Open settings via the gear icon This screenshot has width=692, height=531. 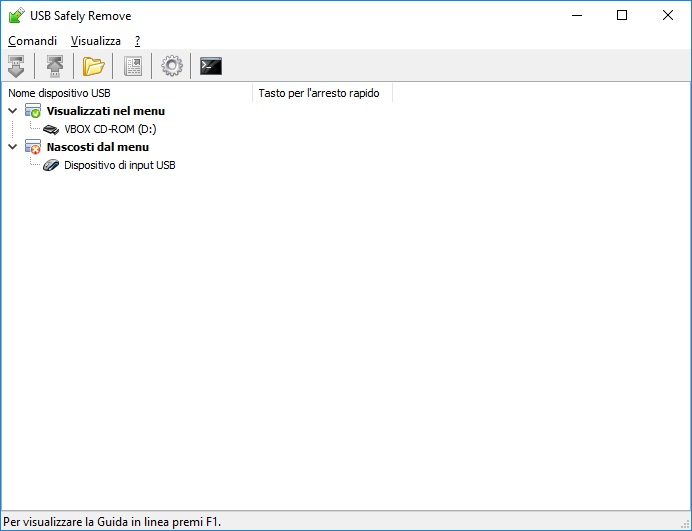(x=172, y=66)
